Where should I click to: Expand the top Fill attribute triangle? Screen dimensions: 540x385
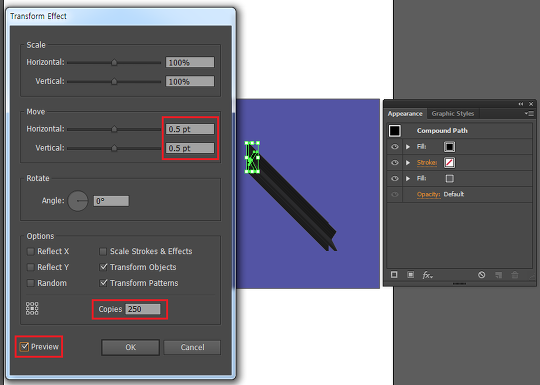[408, 147]
